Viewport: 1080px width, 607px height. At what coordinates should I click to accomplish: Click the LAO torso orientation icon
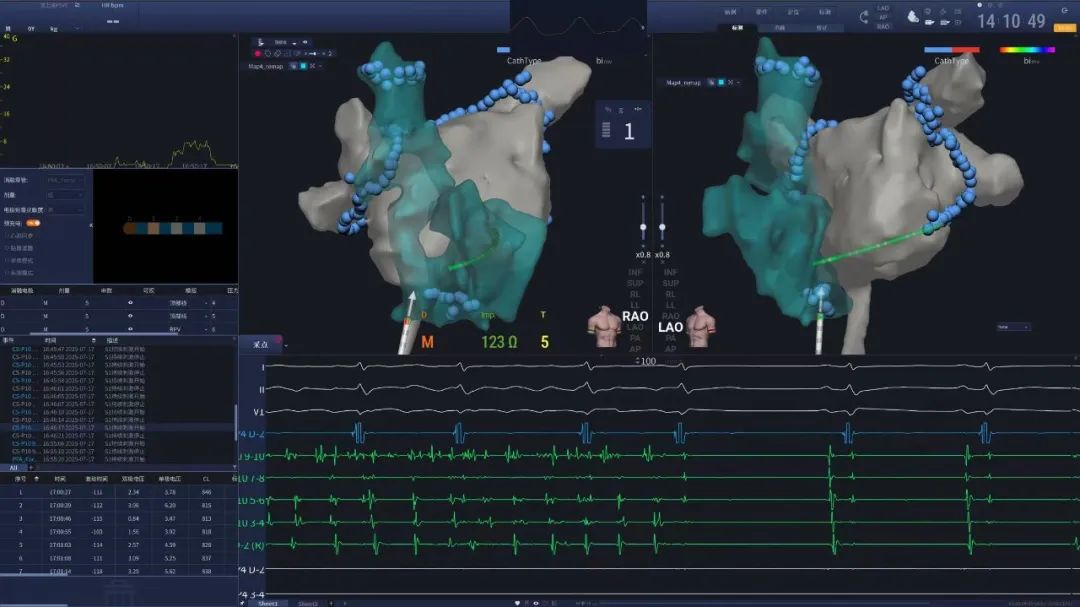click(x=701, y=326)
